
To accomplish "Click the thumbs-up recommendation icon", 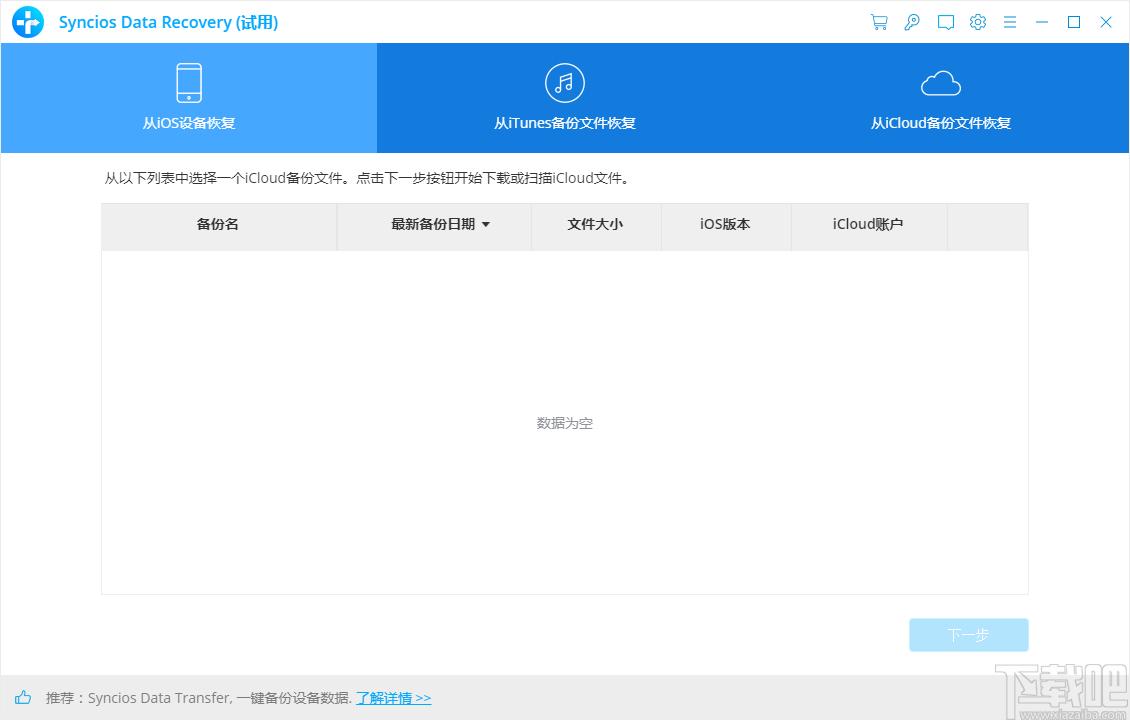I will [x=23, y=697].
